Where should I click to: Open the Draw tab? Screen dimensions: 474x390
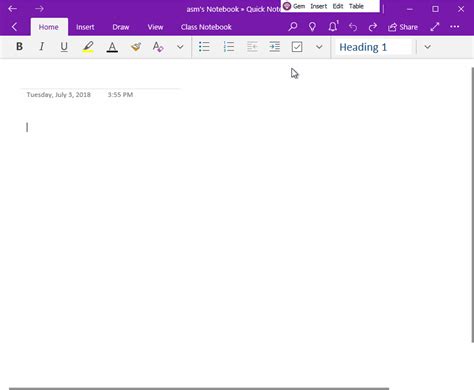[121, 27]
